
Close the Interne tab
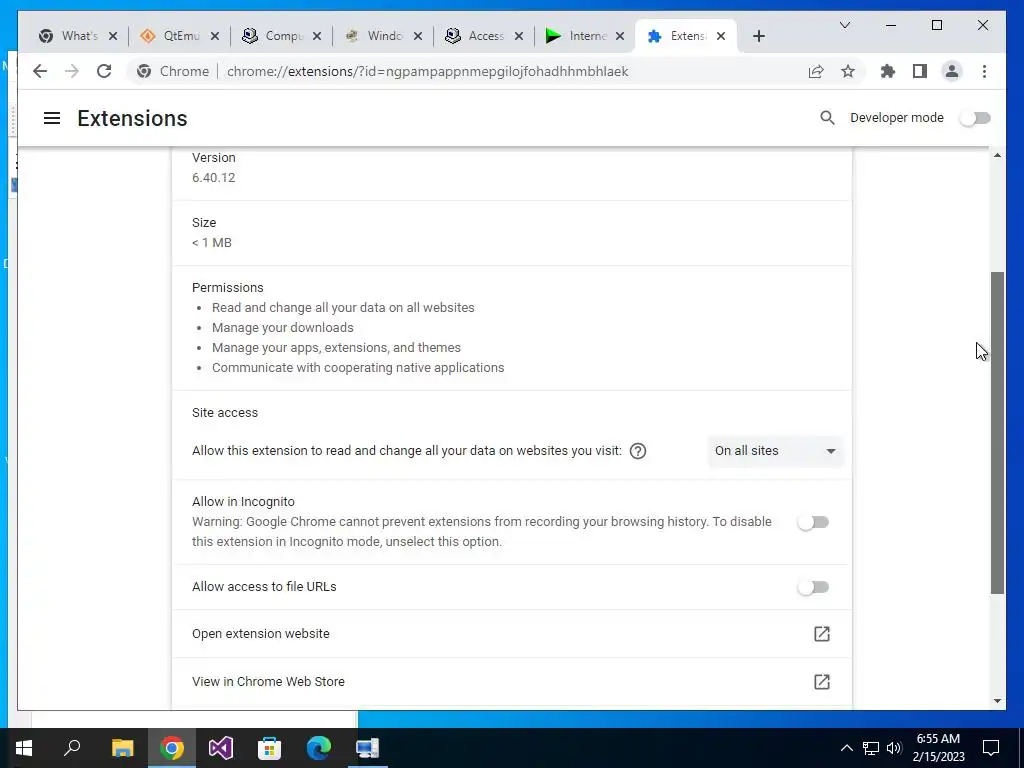tap(620, 36)
